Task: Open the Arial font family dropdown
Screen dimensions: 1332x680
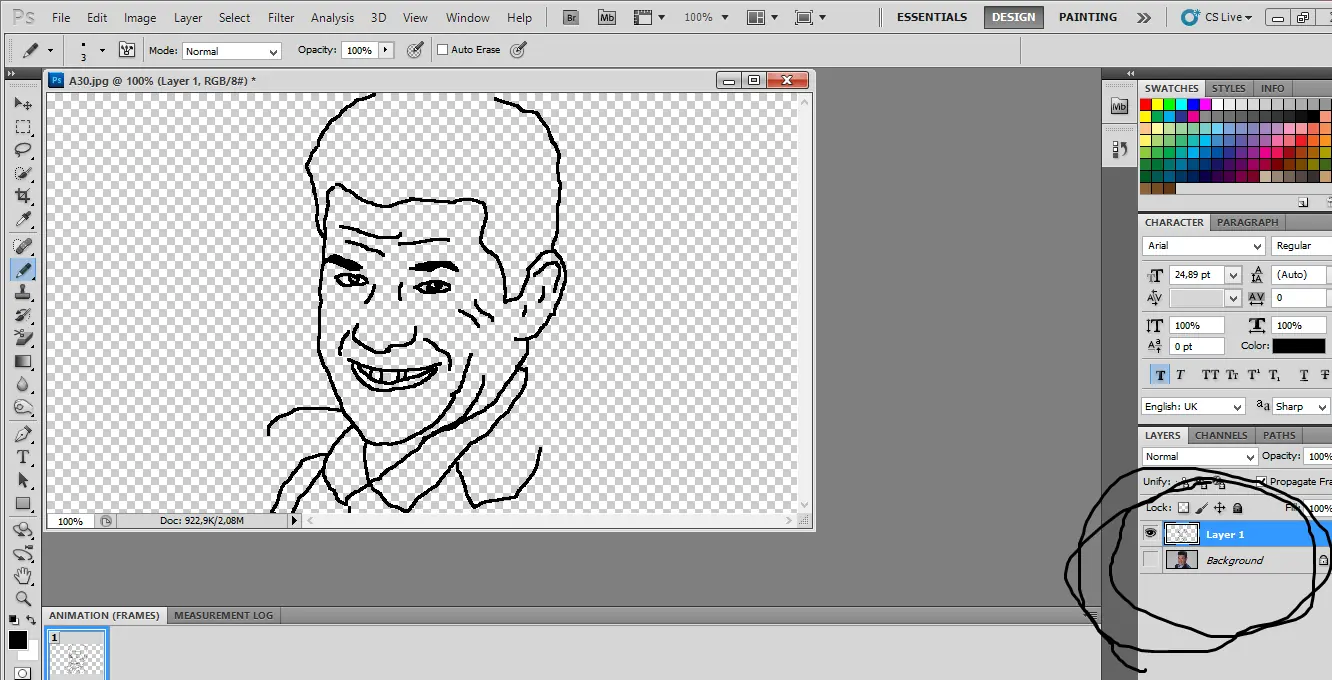Action: [1204, 246]
